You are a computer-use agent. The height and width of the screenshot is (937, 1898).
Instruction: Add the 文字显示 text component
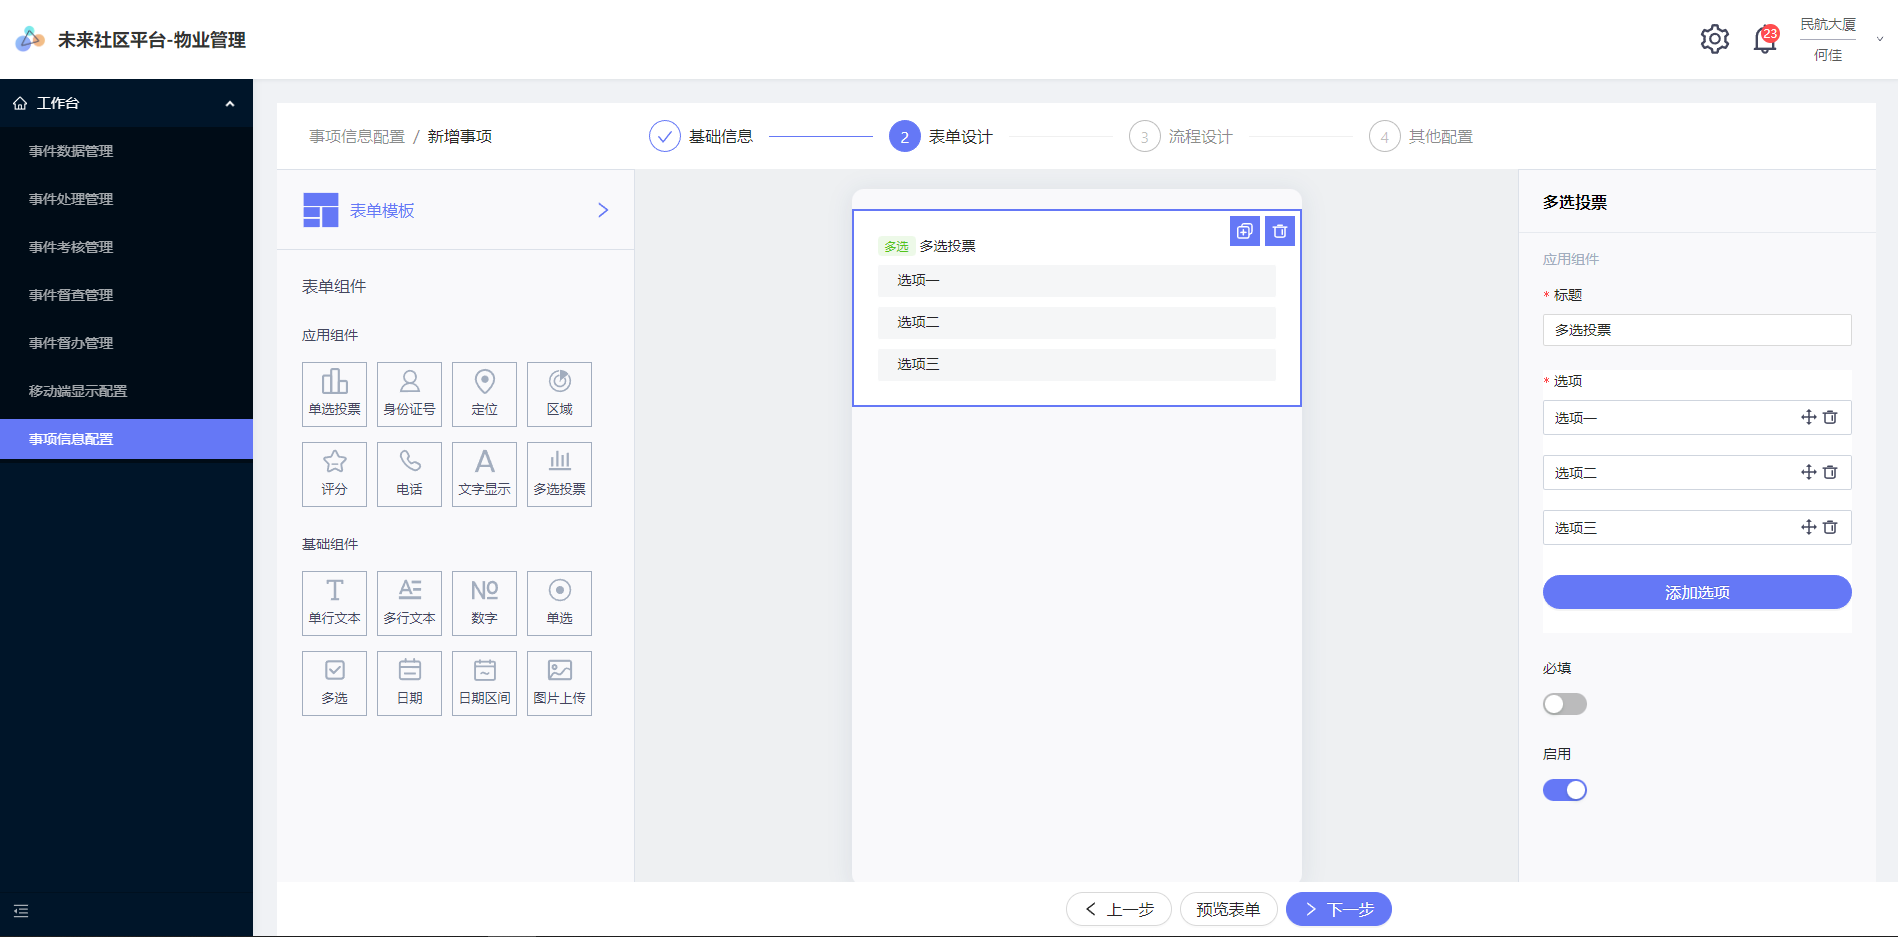[x=484, y=474]
